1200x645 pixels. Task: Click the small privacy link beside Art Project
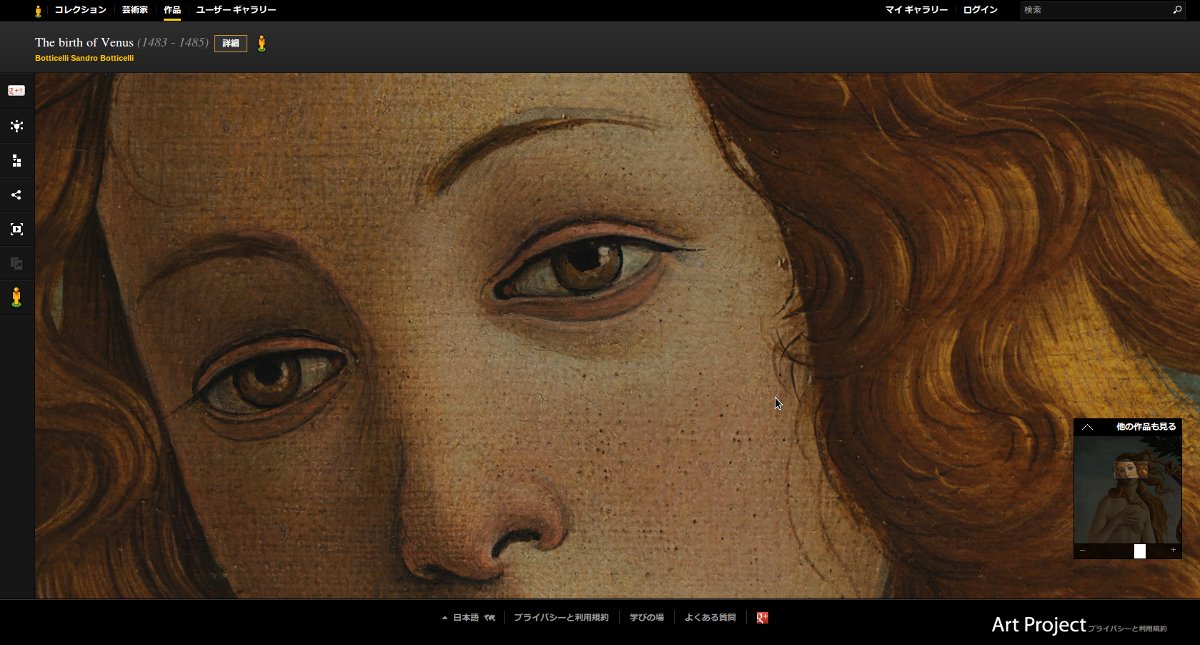tap(1127, 629)
